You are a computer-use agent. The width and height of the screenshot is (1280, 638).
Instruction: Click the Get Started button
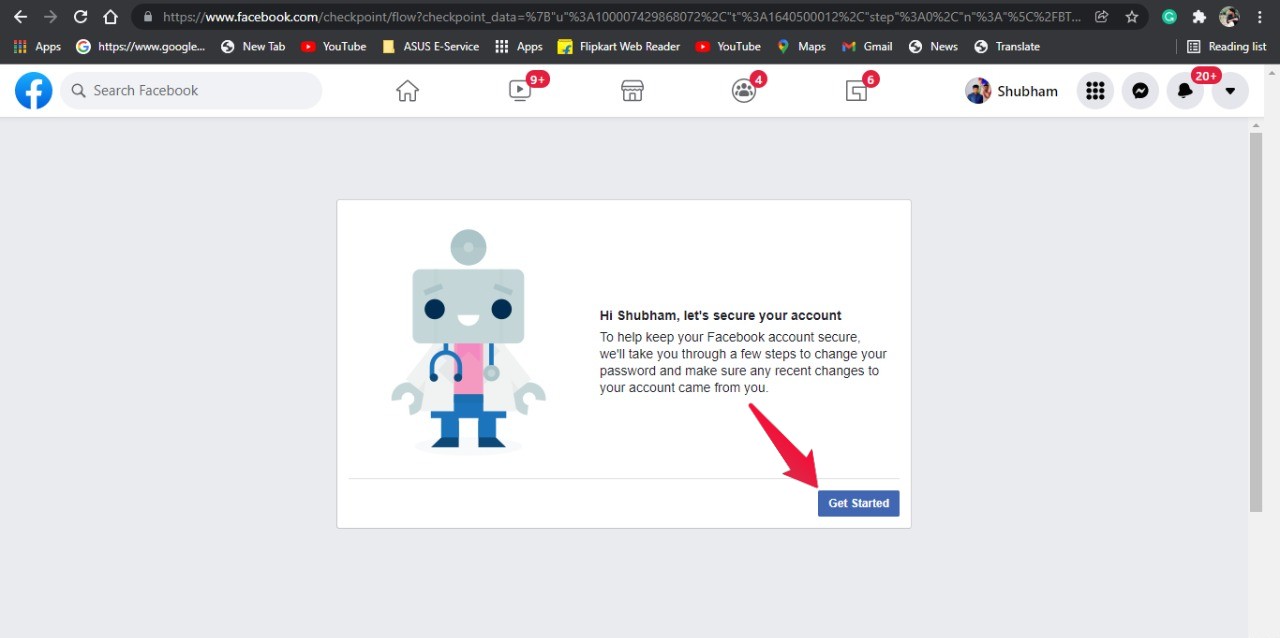coord(858,503)
